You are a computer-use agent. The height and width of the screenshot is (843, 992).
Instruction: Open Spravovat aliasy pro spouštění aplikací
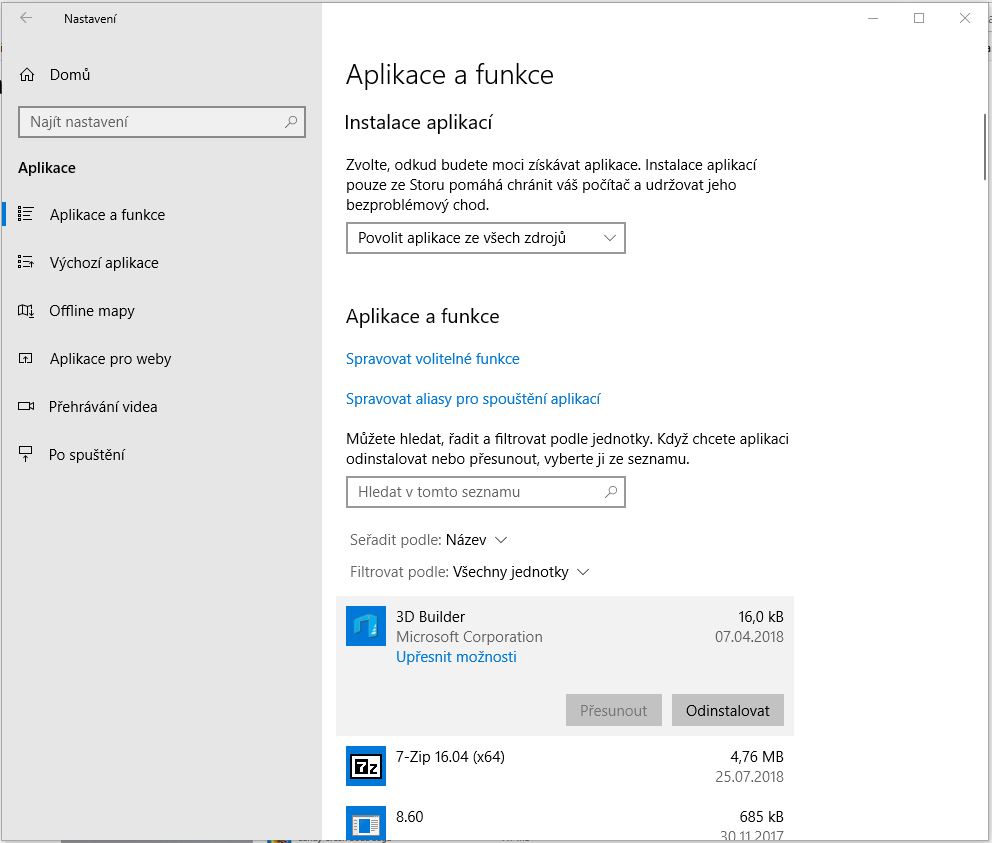[x=473, y=399]
